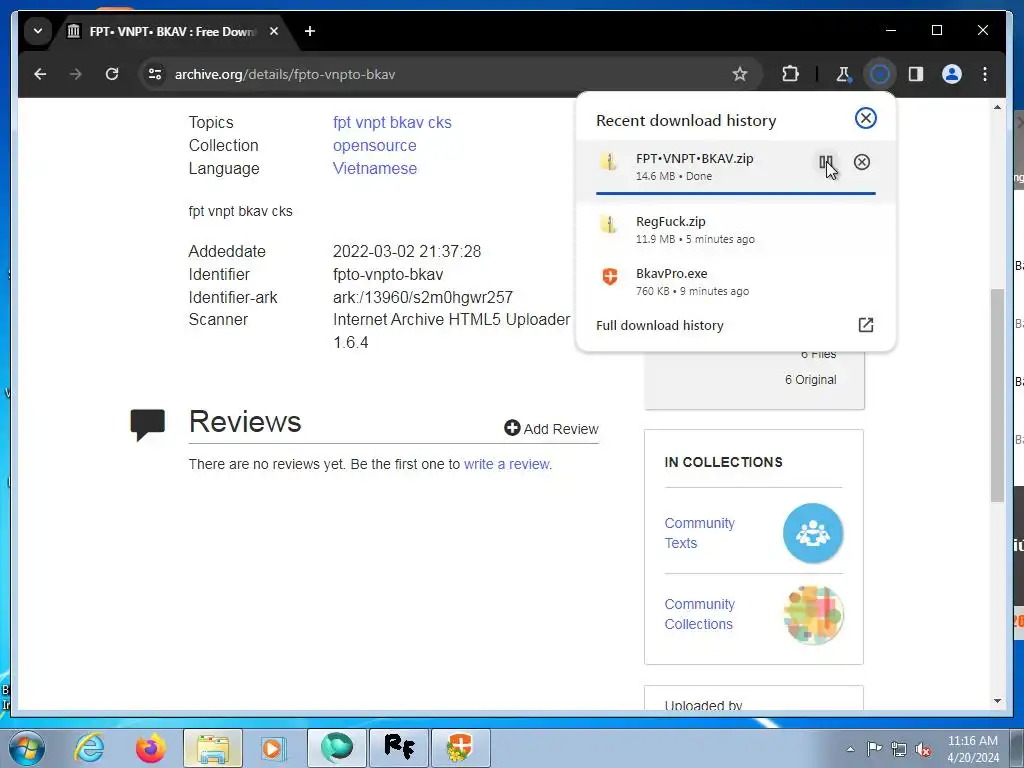Screen dimensions: 1024x768
Task: Click the ark:/13960/s2m0hgwr257 identifier text
Action: [x=423, y=297]
